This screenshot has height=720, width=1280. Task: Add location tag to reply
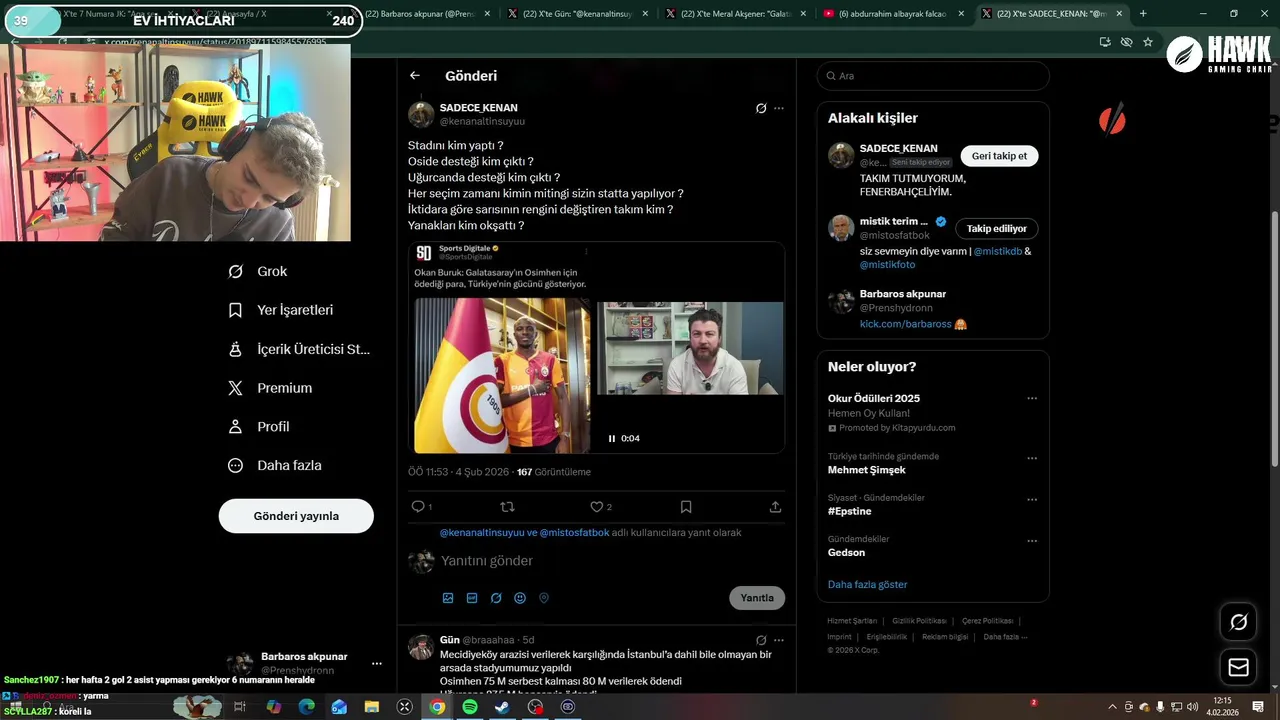click(544, 598)
